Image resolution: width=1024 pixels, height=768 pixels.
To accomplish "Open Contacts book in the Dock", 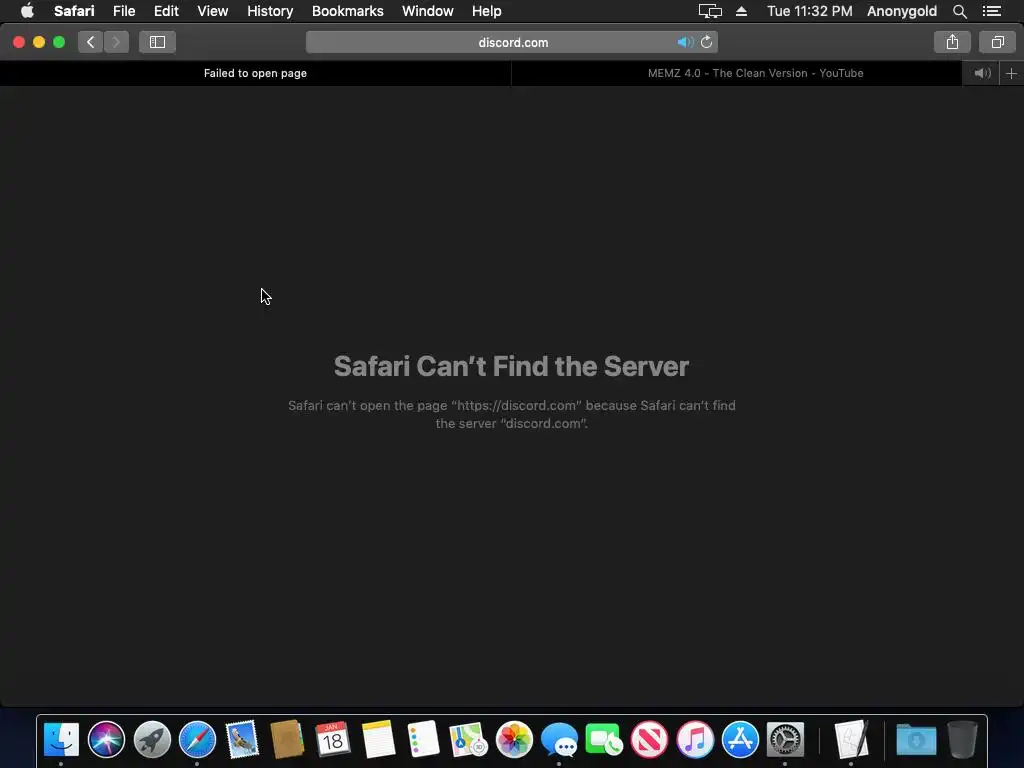I will pos(287,739).
